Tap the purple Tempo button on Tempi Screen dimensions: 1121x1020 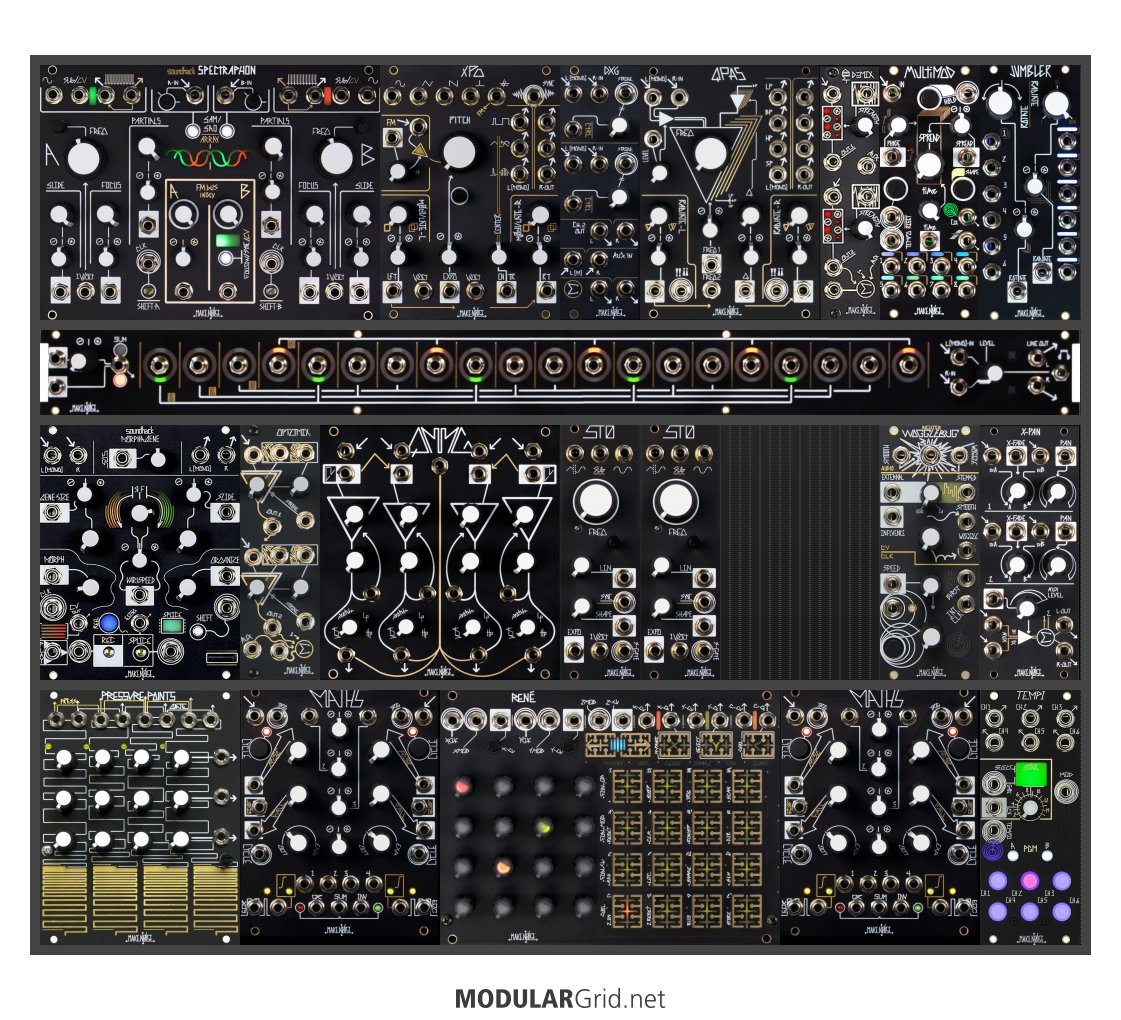pyautogui.click(x=994, y=851)
